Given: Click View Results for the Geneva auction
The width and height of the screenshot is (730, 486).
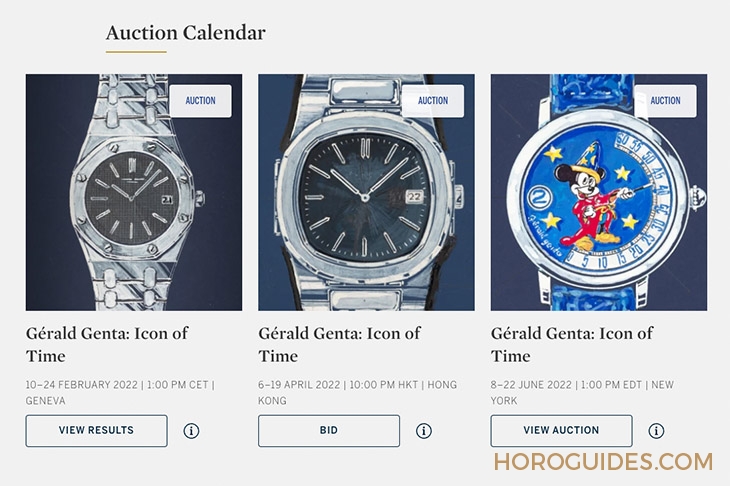Looking at the screenshot, I should click(96, 431).
